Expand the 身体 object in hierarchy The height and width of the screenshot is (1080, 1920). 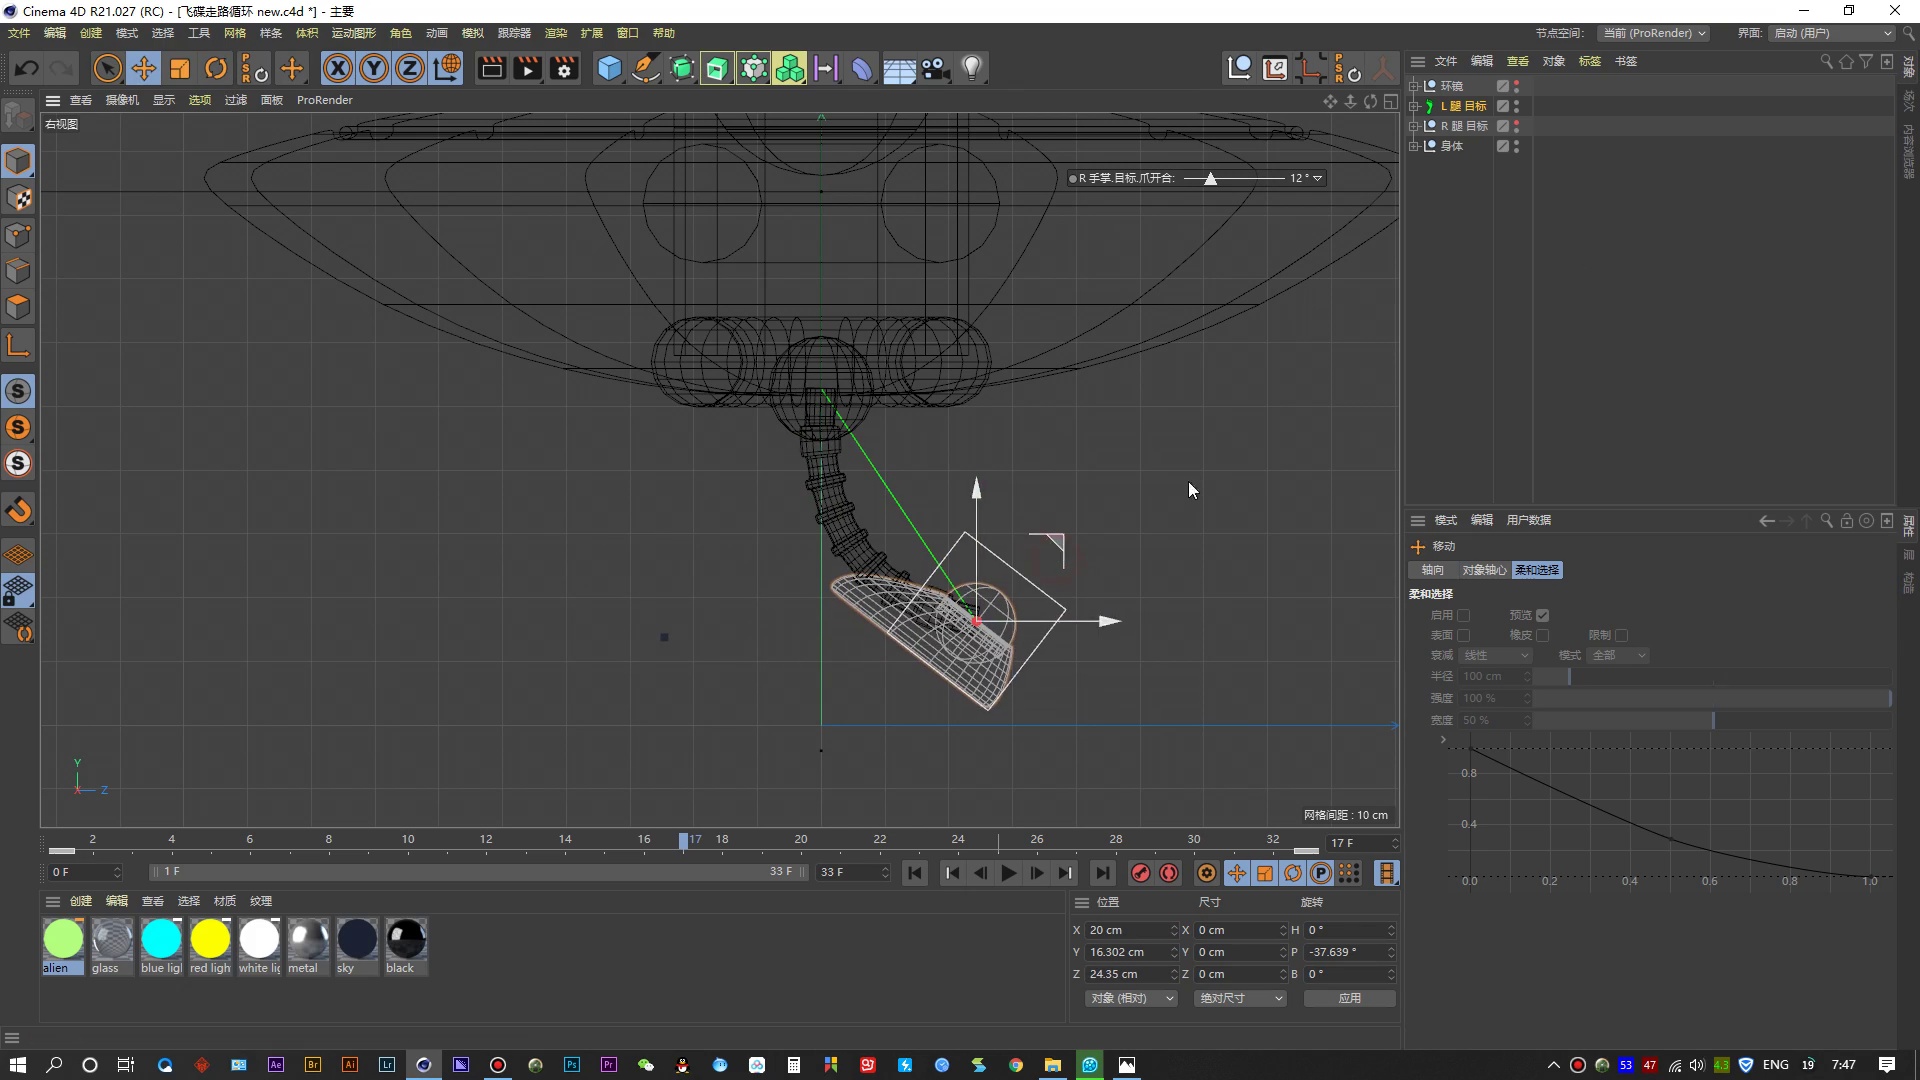tap(1414, 146)
